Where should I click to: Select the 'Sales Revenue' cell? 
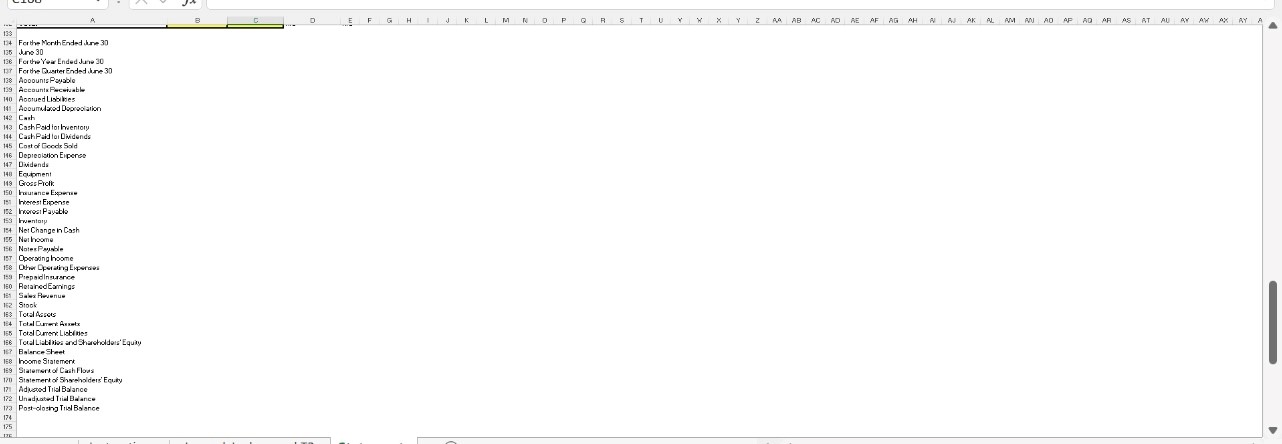(x=92, y=295)
